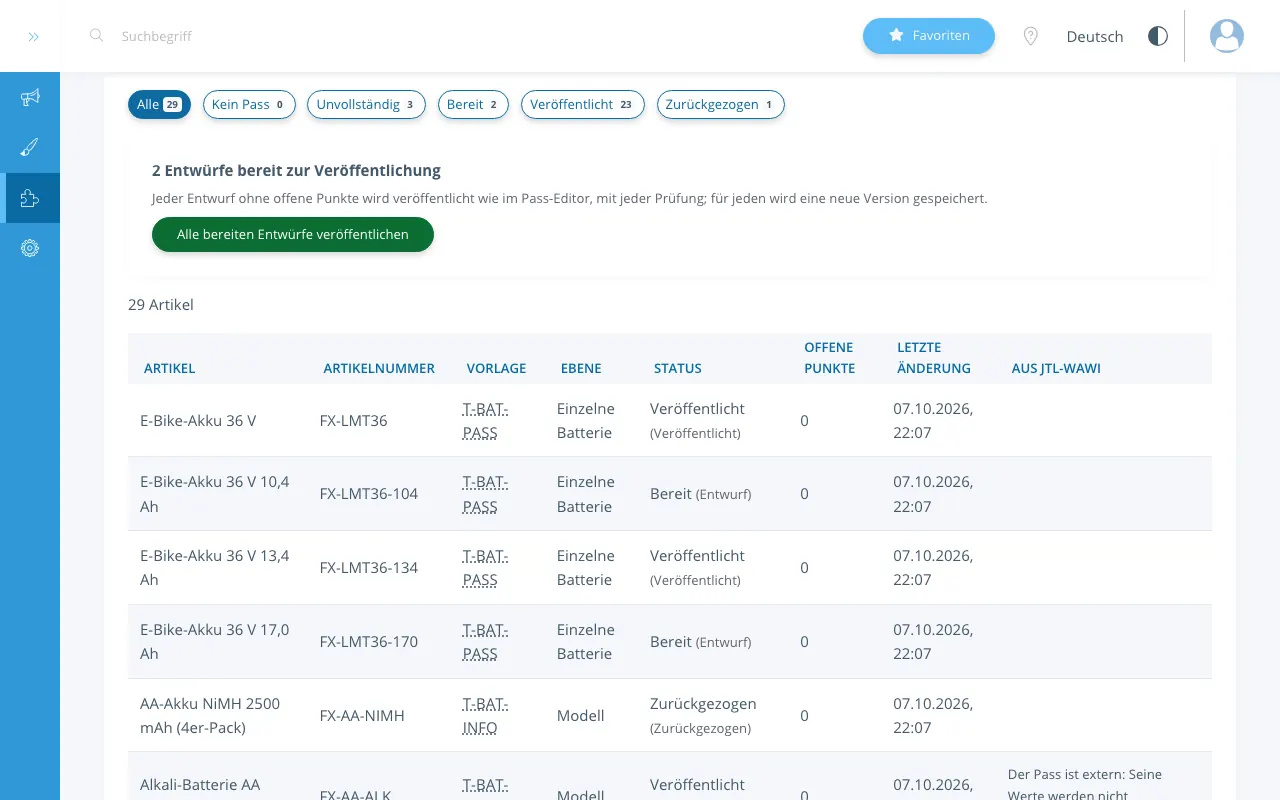Click the 29 Artikel count text
Screen dimensions: 1280x800
[x=161, y=304]
